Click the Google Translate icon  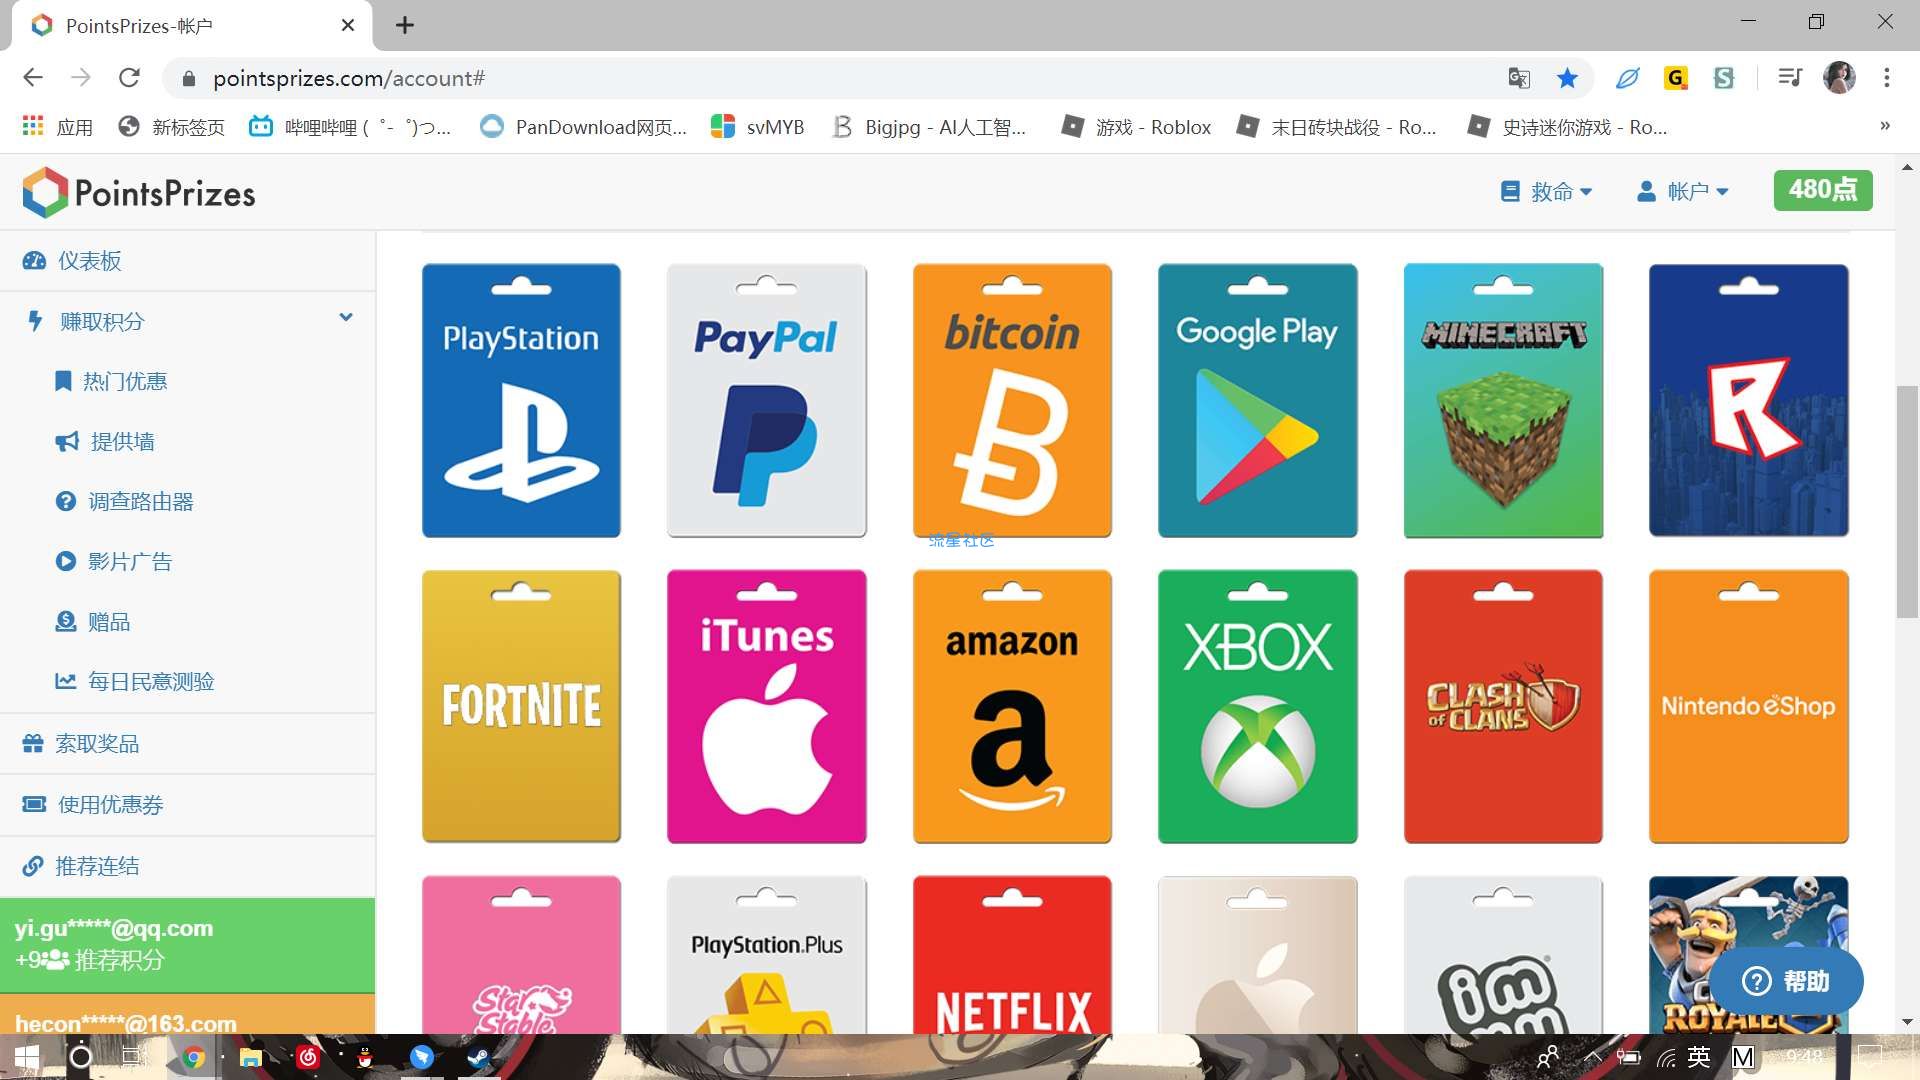pos(1518,78)
